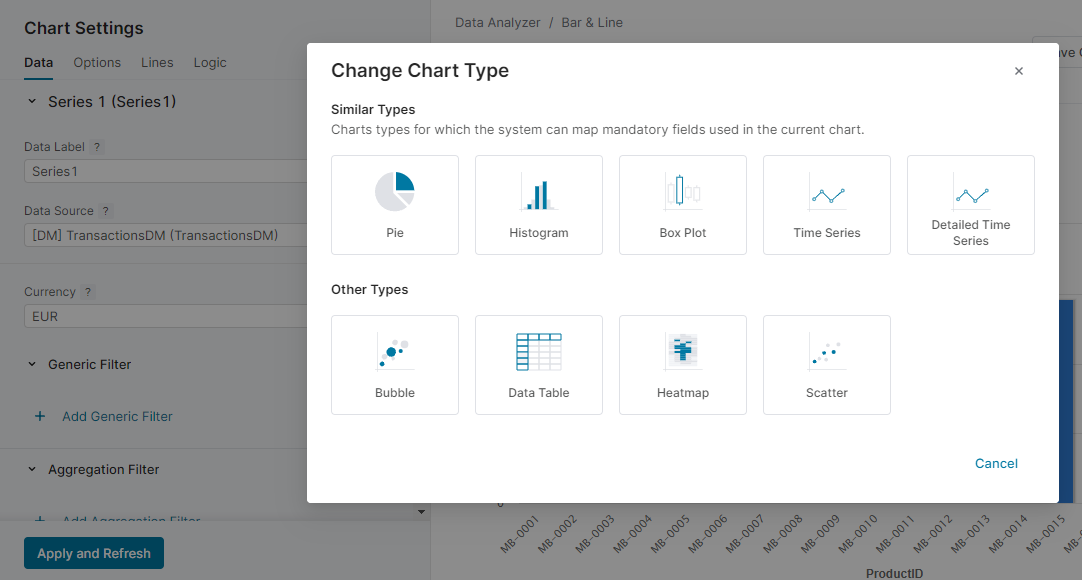Pick the Box Plot chart icon
Image resolution: width=1082 pixels, height=580 pixels.
683,204
